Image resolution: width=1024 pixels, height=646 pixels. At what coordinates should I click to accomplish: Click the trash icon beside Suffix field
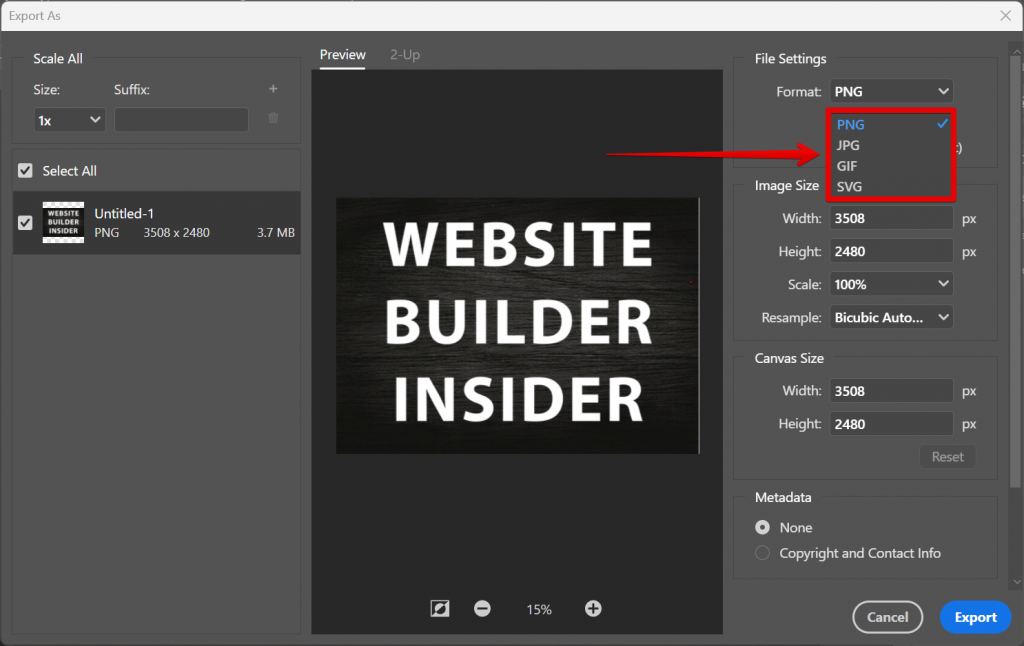coord(273,118)
